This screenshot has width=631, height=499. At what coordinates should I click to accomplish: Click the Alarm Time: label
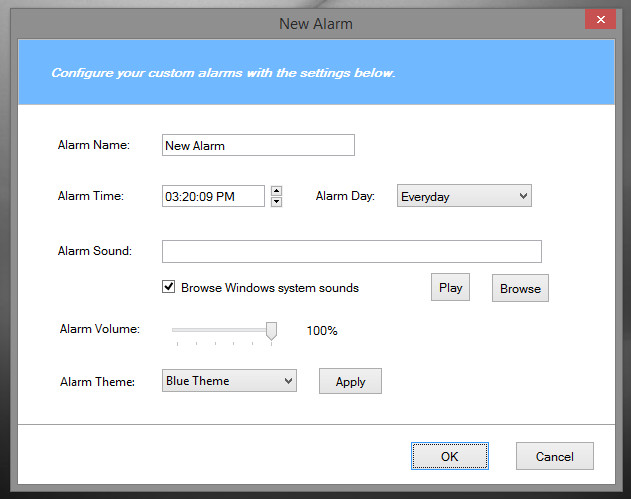[x=91, y=196]
